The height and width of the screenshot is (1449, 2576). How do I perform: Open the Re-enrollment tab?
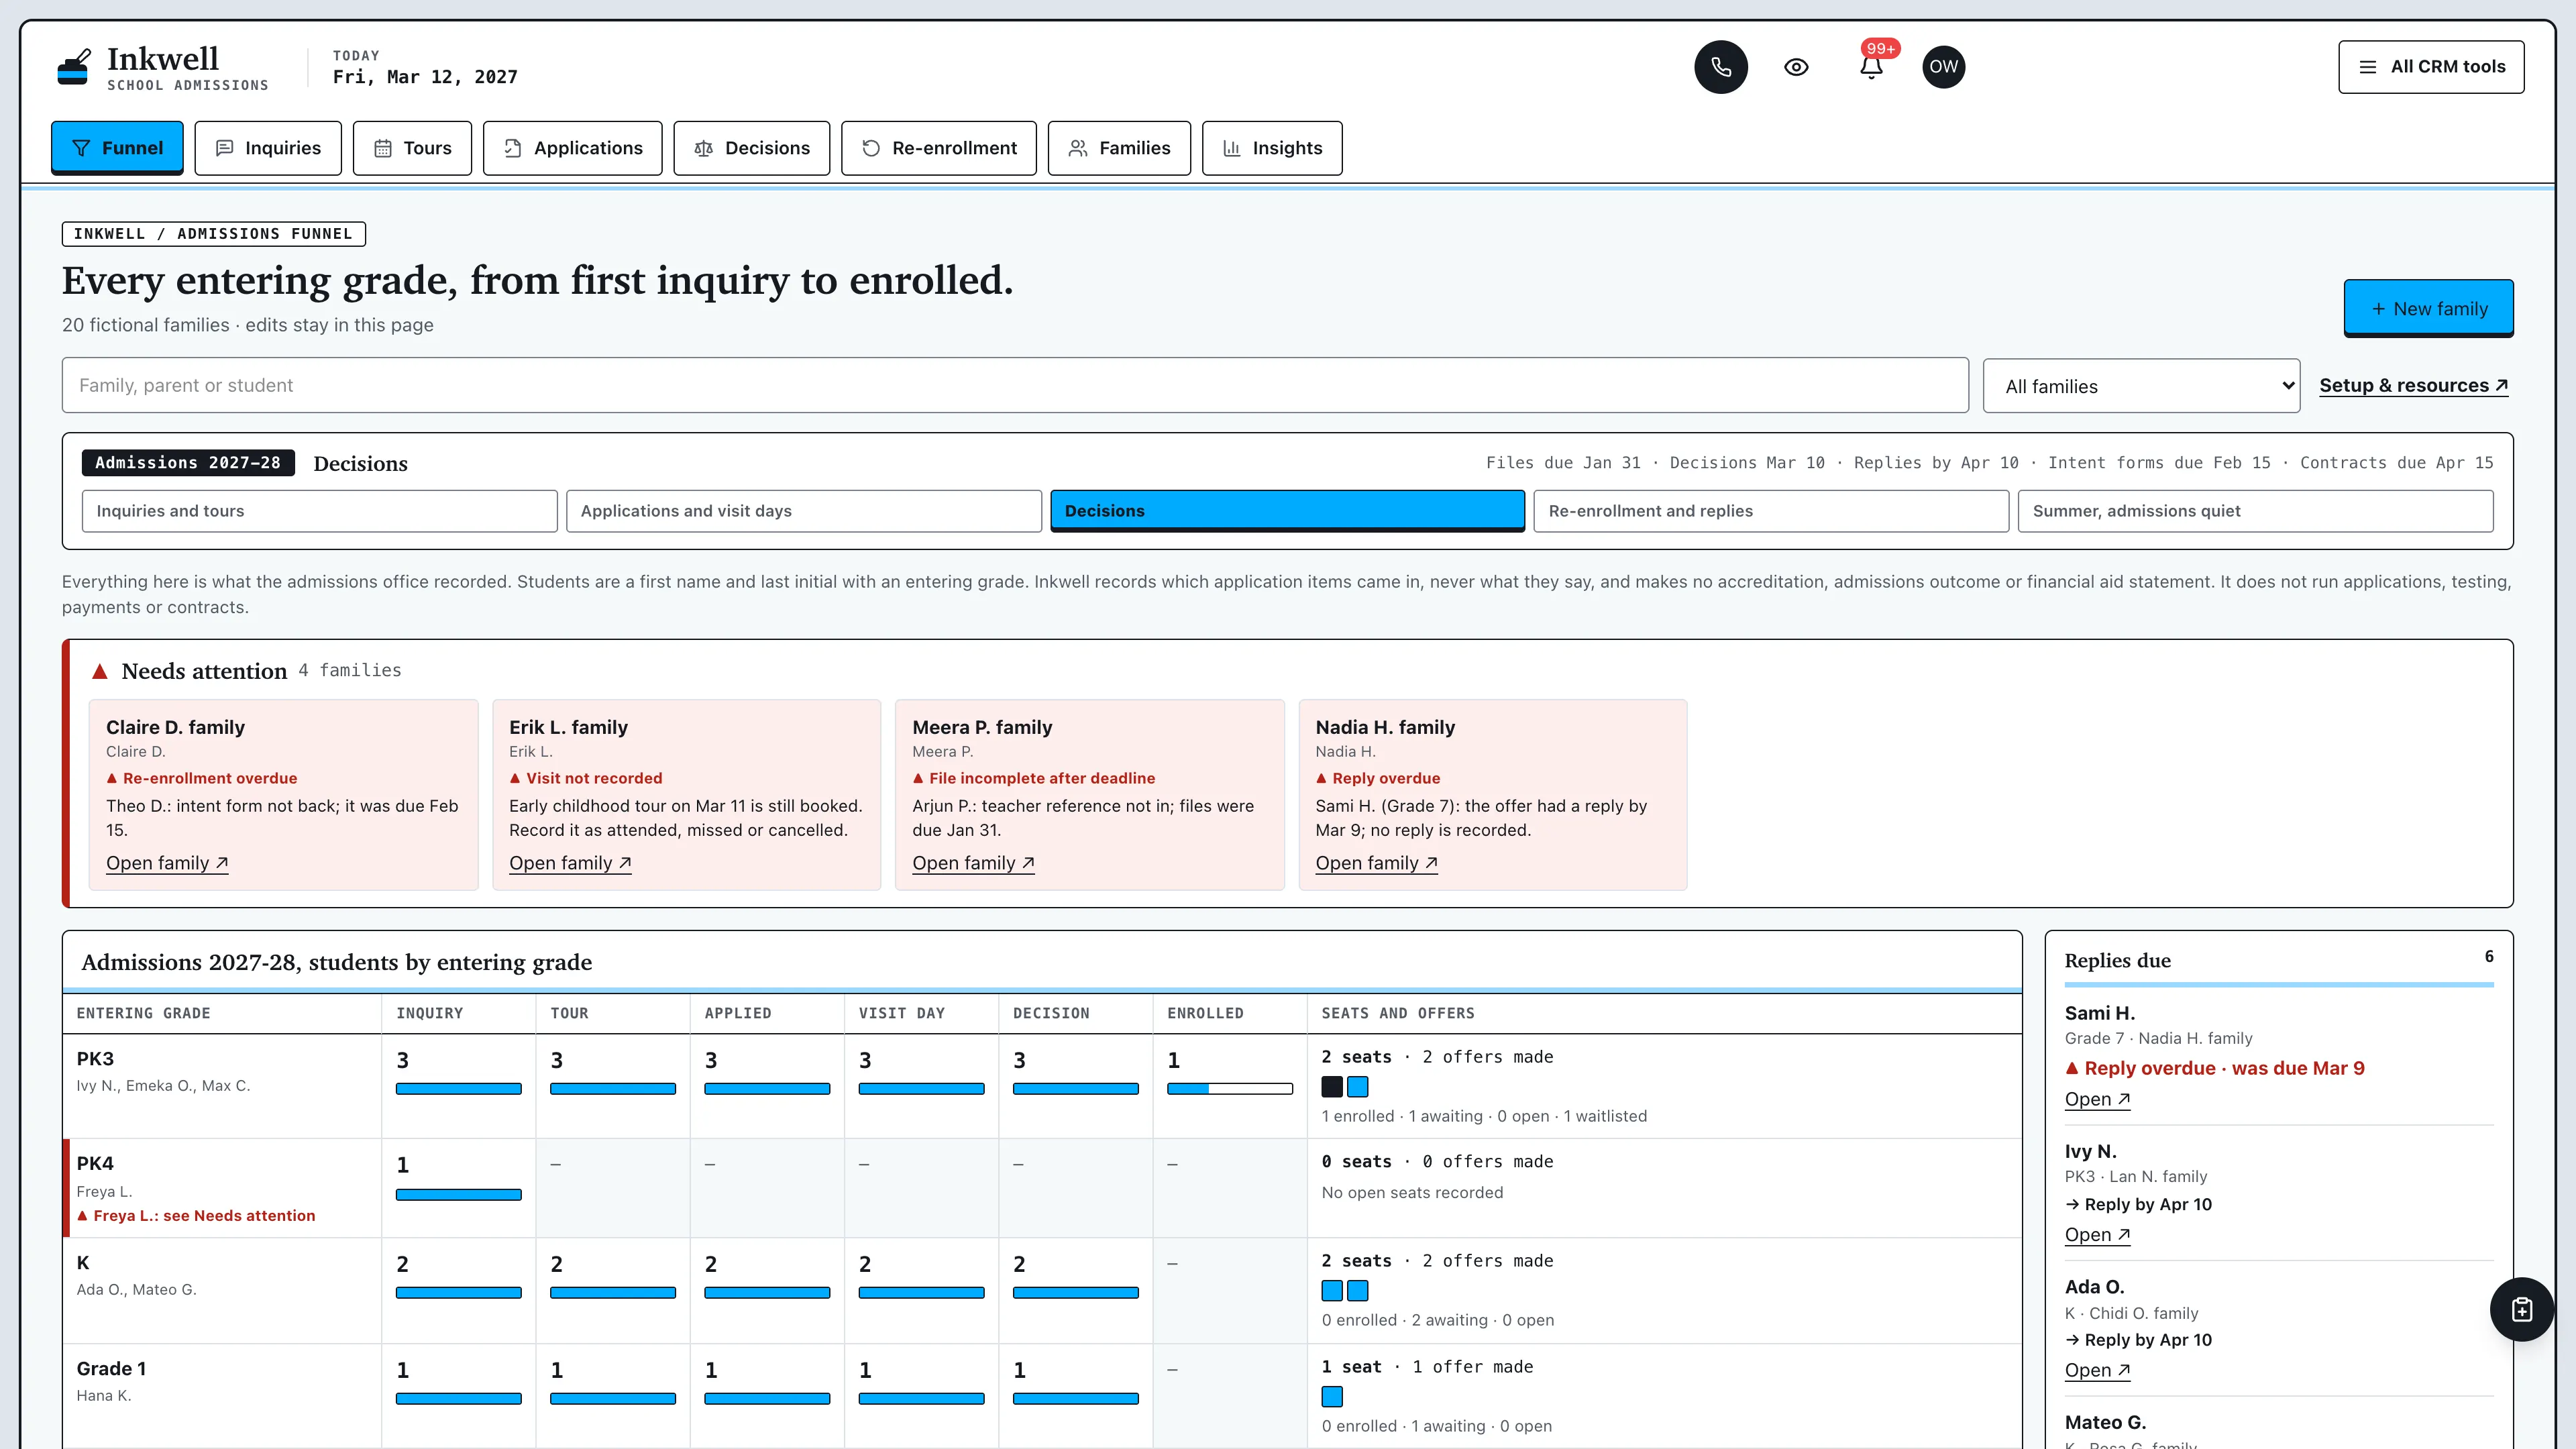939,148
